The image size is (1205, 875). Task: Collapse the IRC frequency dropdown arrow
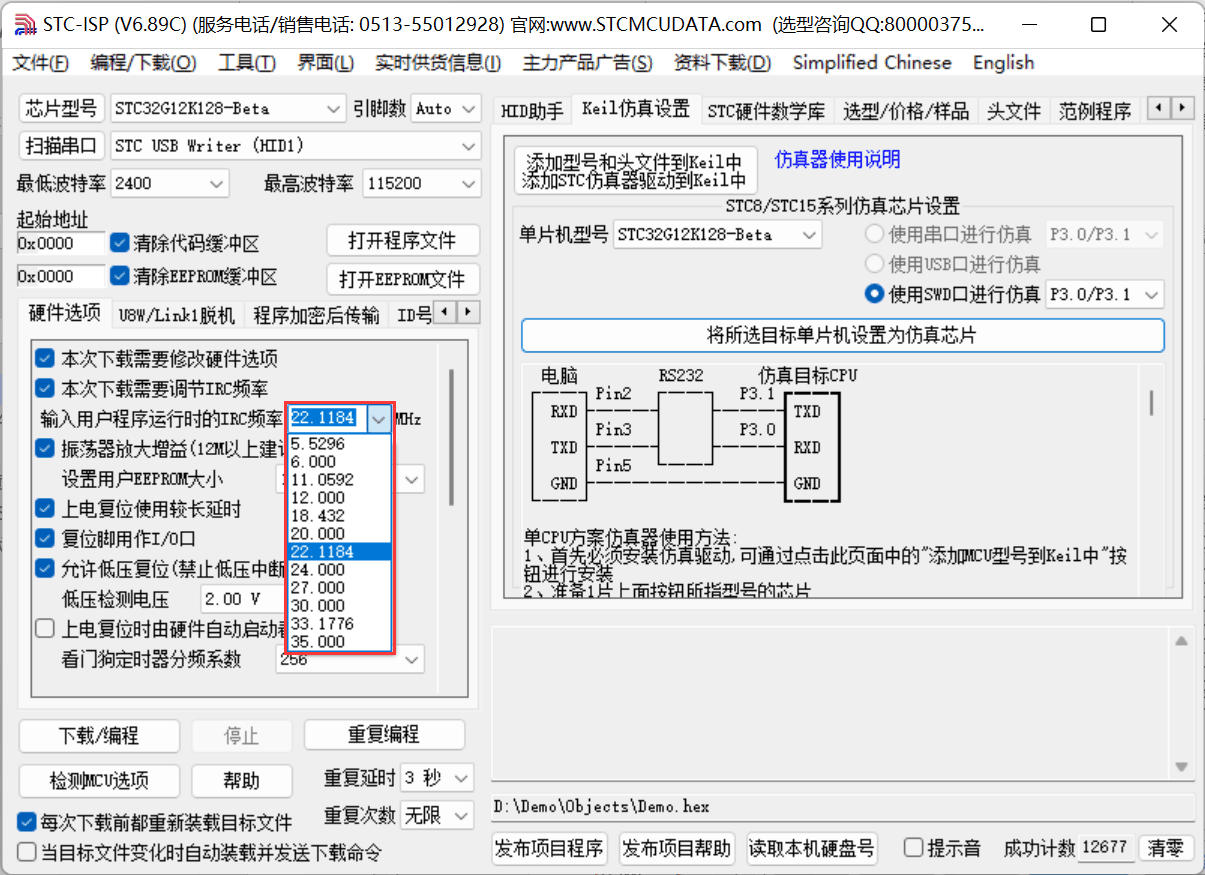(x=378, y=419)
